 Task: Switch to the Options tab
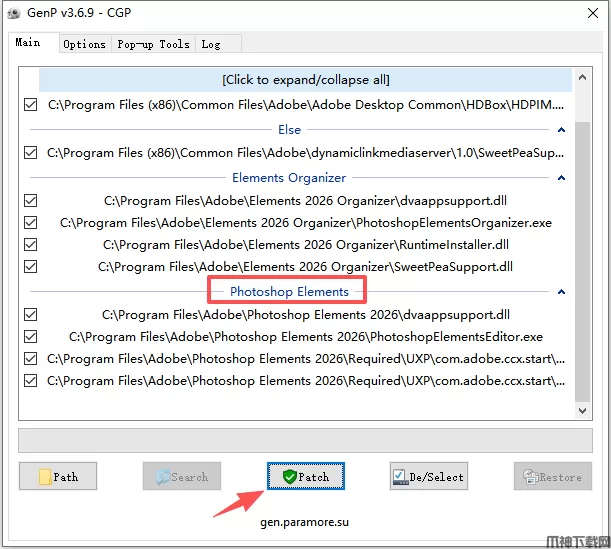coord(85,44)
